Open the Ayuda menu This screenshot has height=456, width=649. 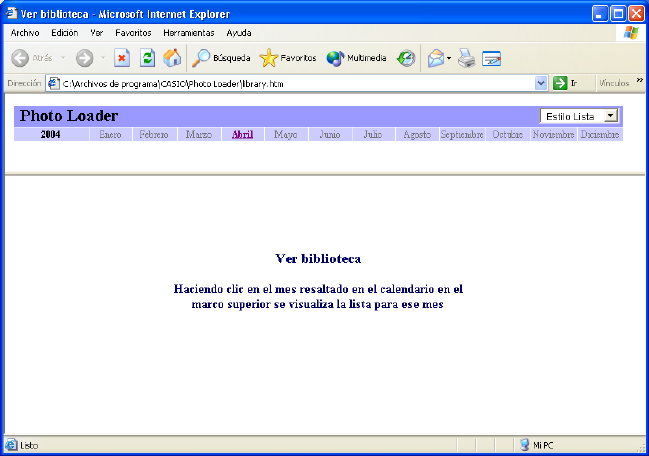pyautogui.click(x=238, y=33)
